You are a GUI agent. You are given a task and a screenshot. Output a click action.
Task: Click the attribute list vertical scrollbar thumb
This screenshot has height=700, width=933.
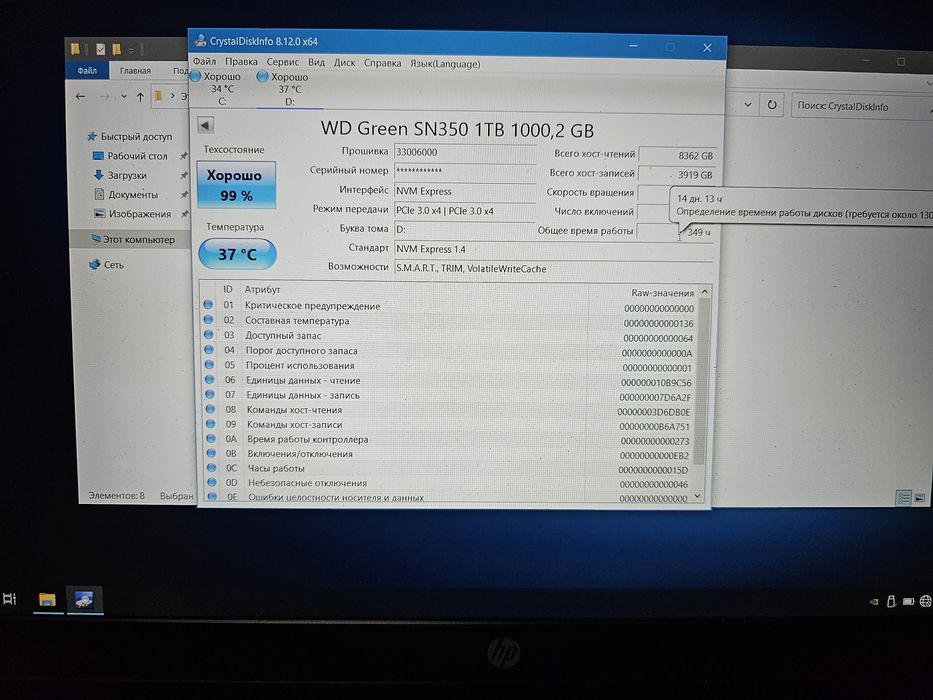702,381
